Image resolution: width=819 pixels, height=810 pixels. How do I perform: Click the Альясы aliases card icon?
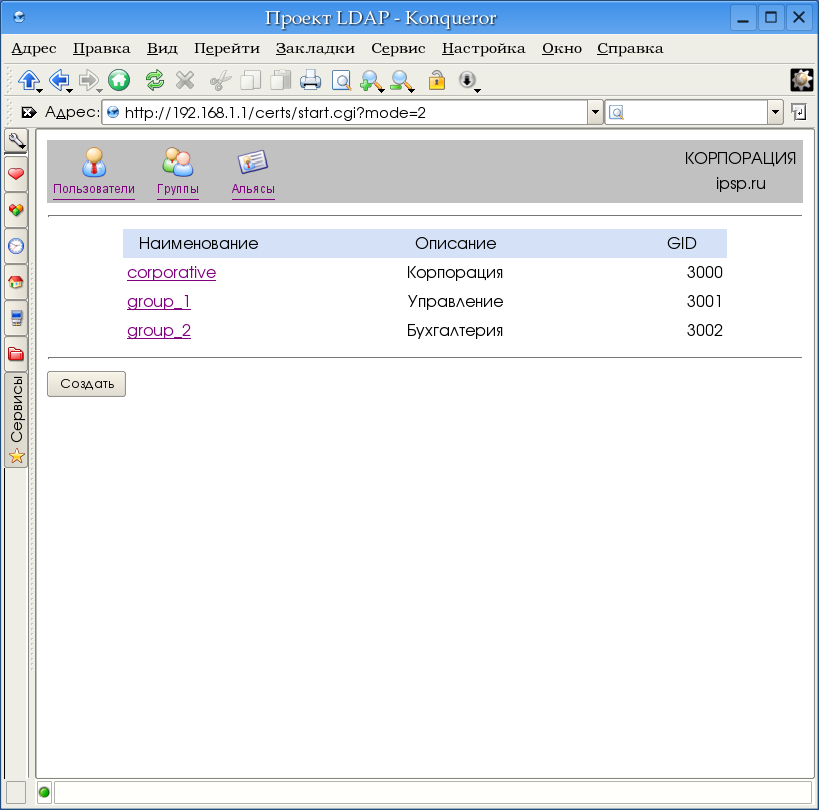point(252,161)
